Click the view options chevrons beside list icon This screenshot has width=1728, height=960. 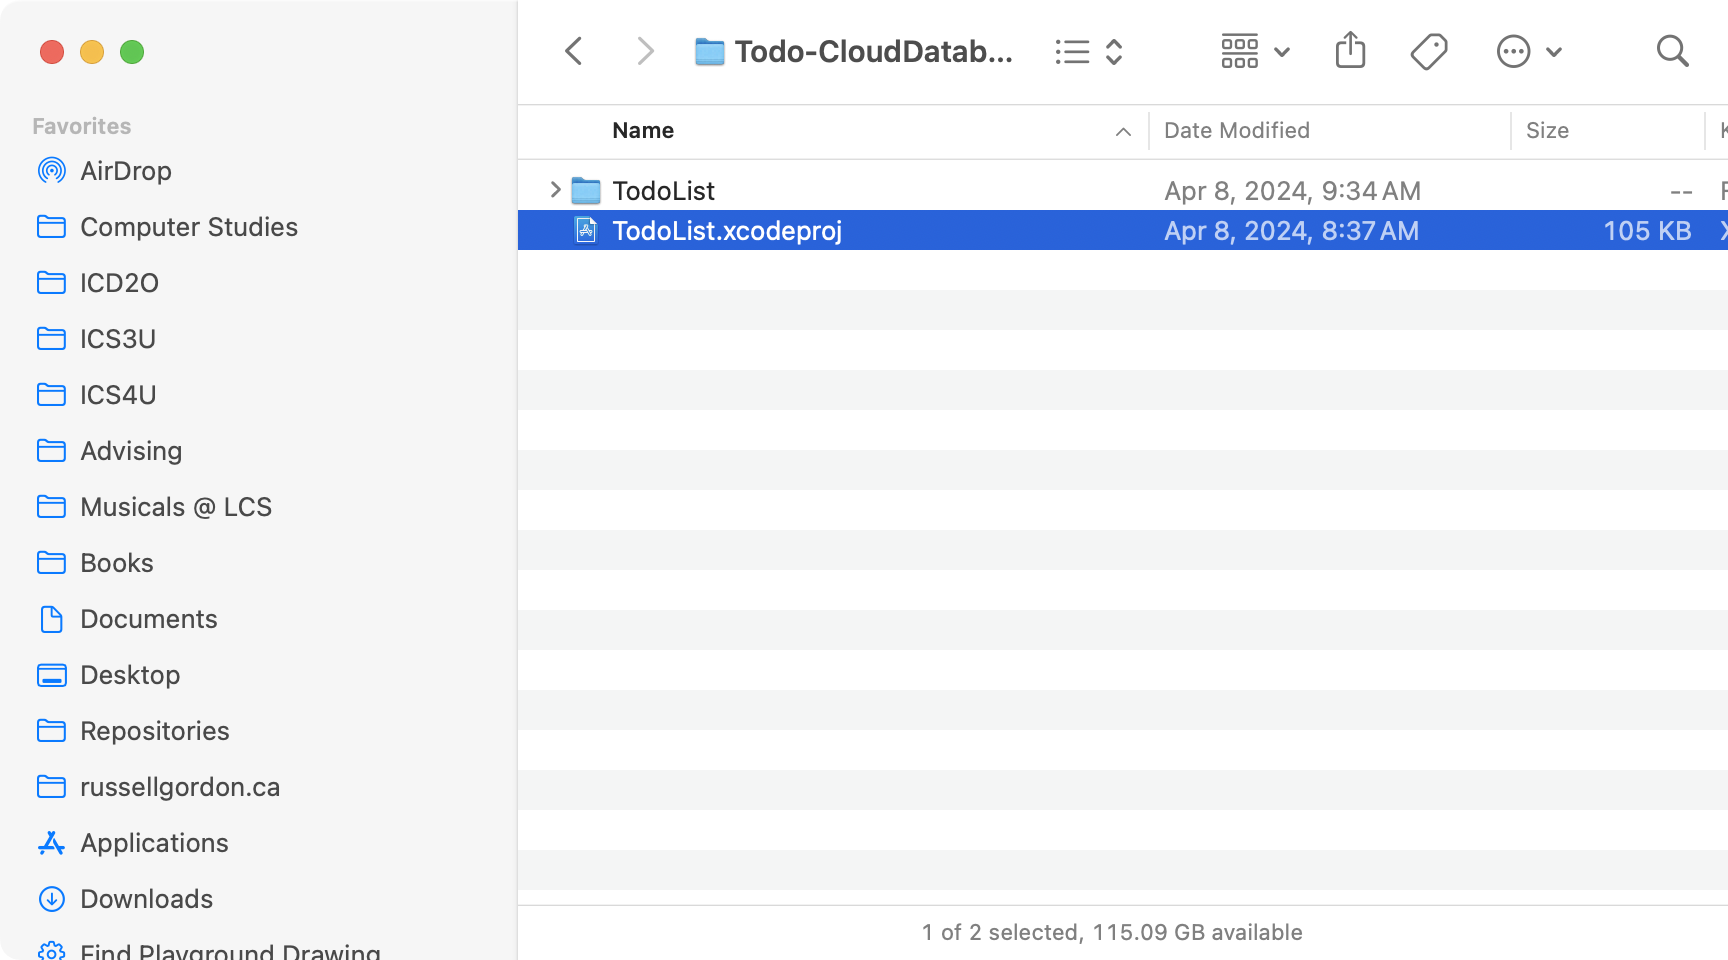tap(1113, 51)
